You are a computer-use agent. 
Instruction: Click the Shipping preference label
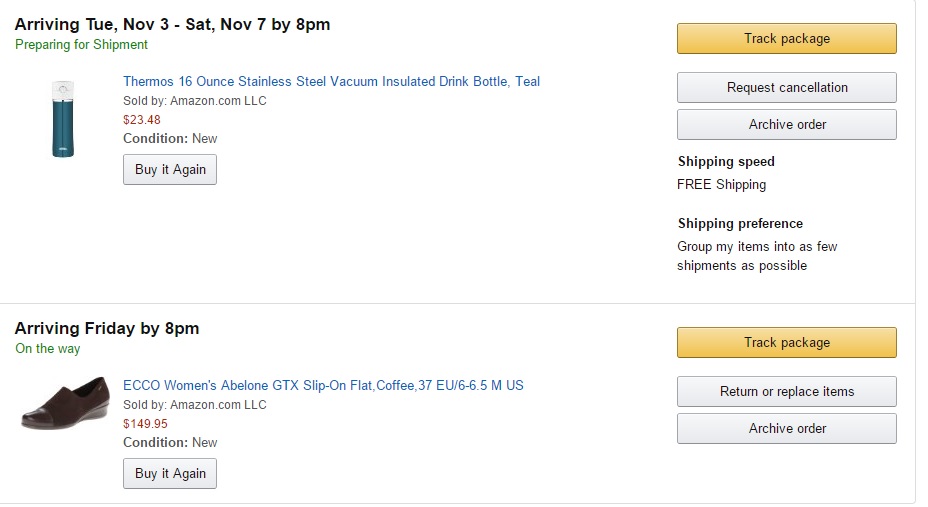[x=740, y=224]
